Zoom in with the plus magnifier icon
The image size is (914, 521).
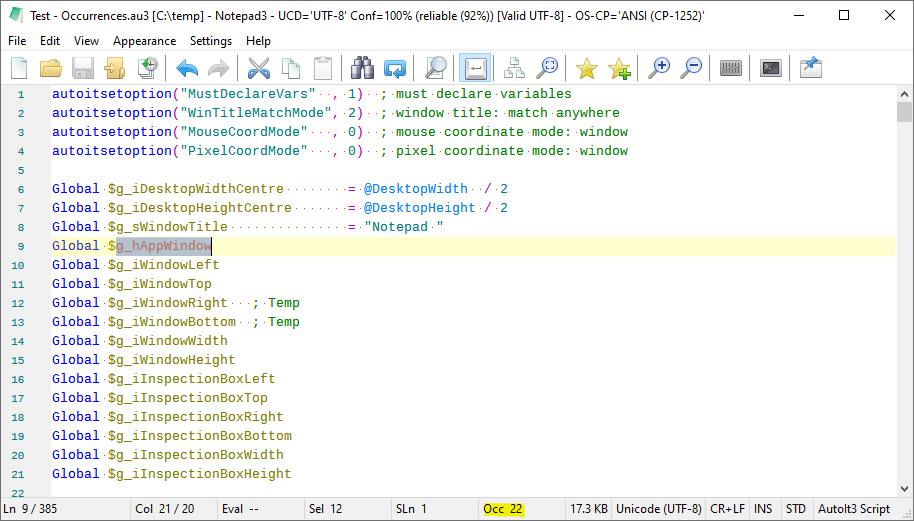pyautogui.click(x=659, y=68)
